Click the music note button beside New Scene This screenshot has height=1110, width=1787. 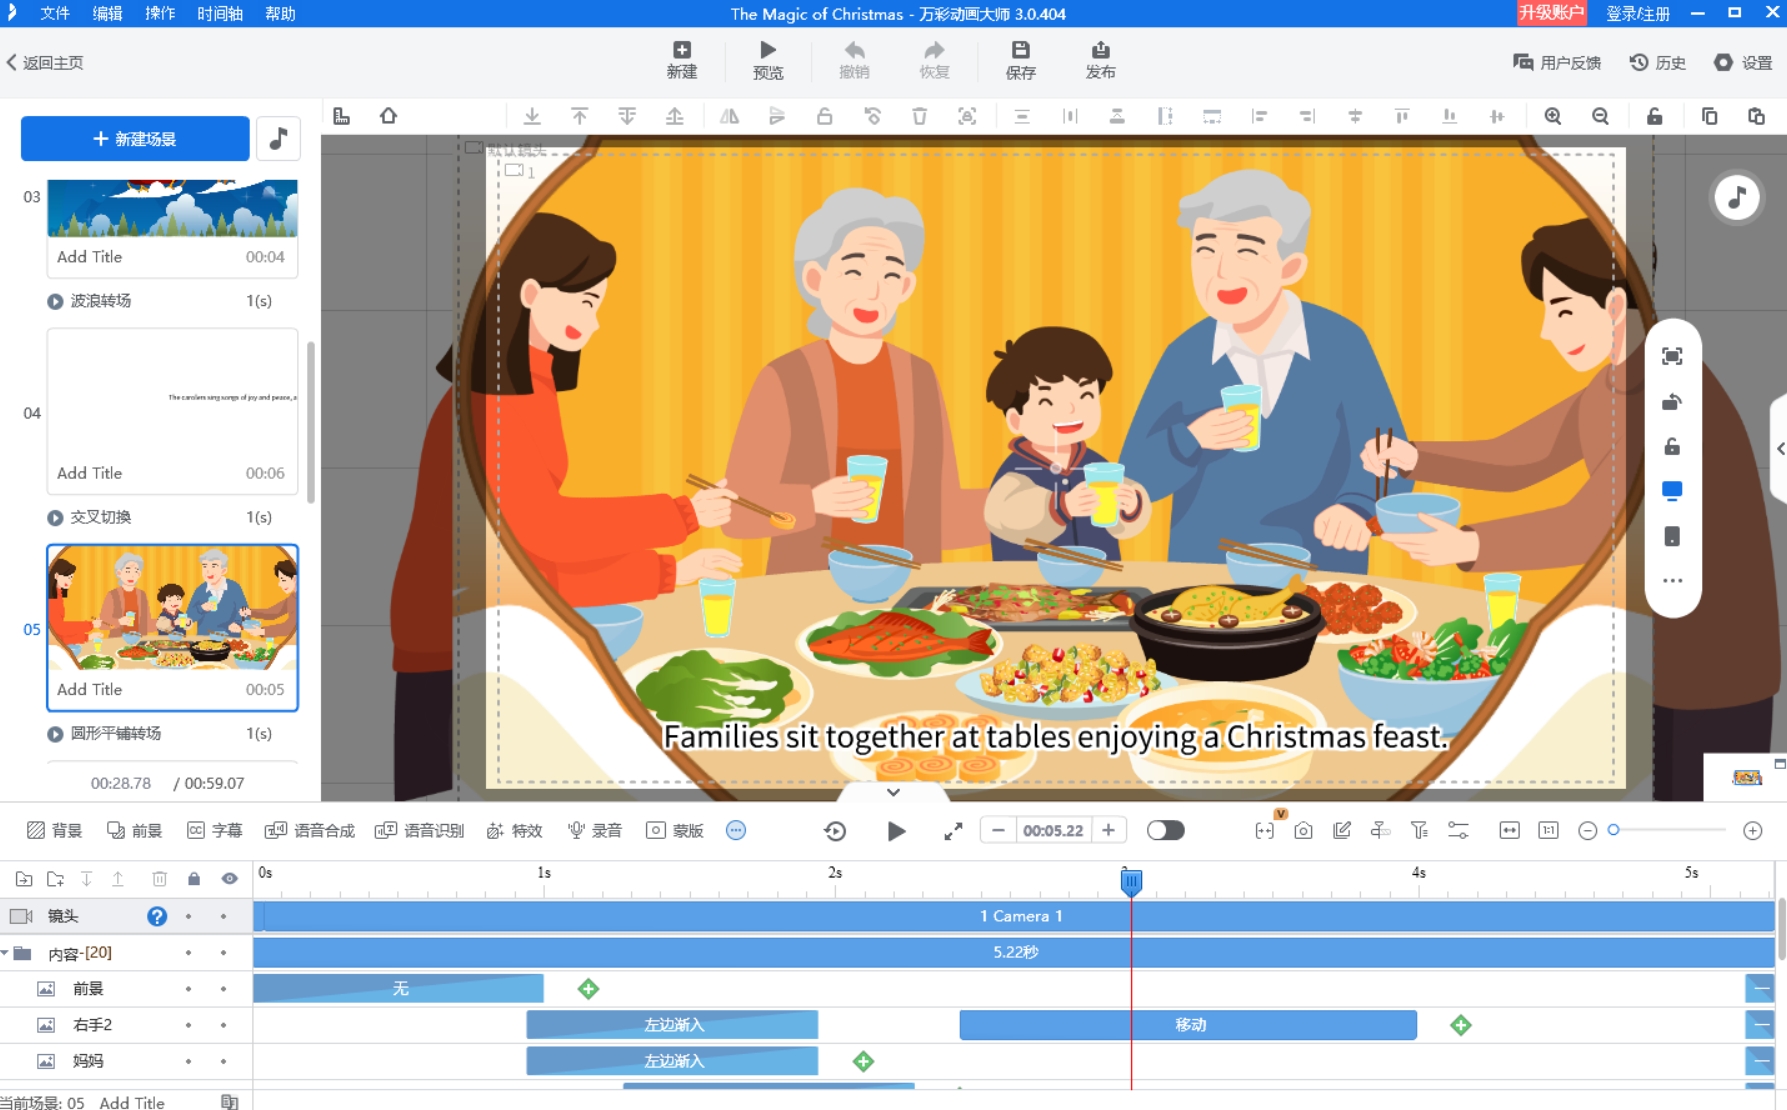[278, 138]
